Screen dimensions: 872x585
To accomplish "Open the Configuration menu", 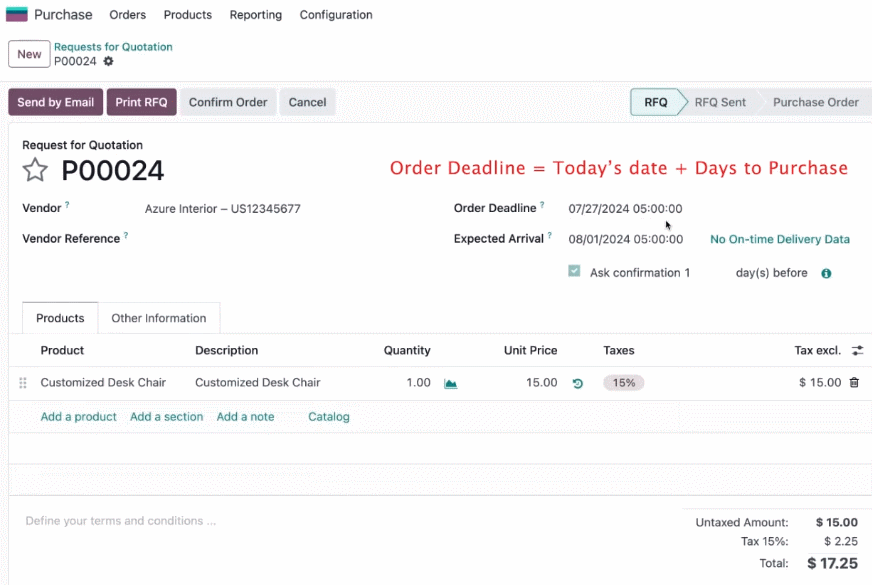I will pyautogui.click(x=336, y=14).
